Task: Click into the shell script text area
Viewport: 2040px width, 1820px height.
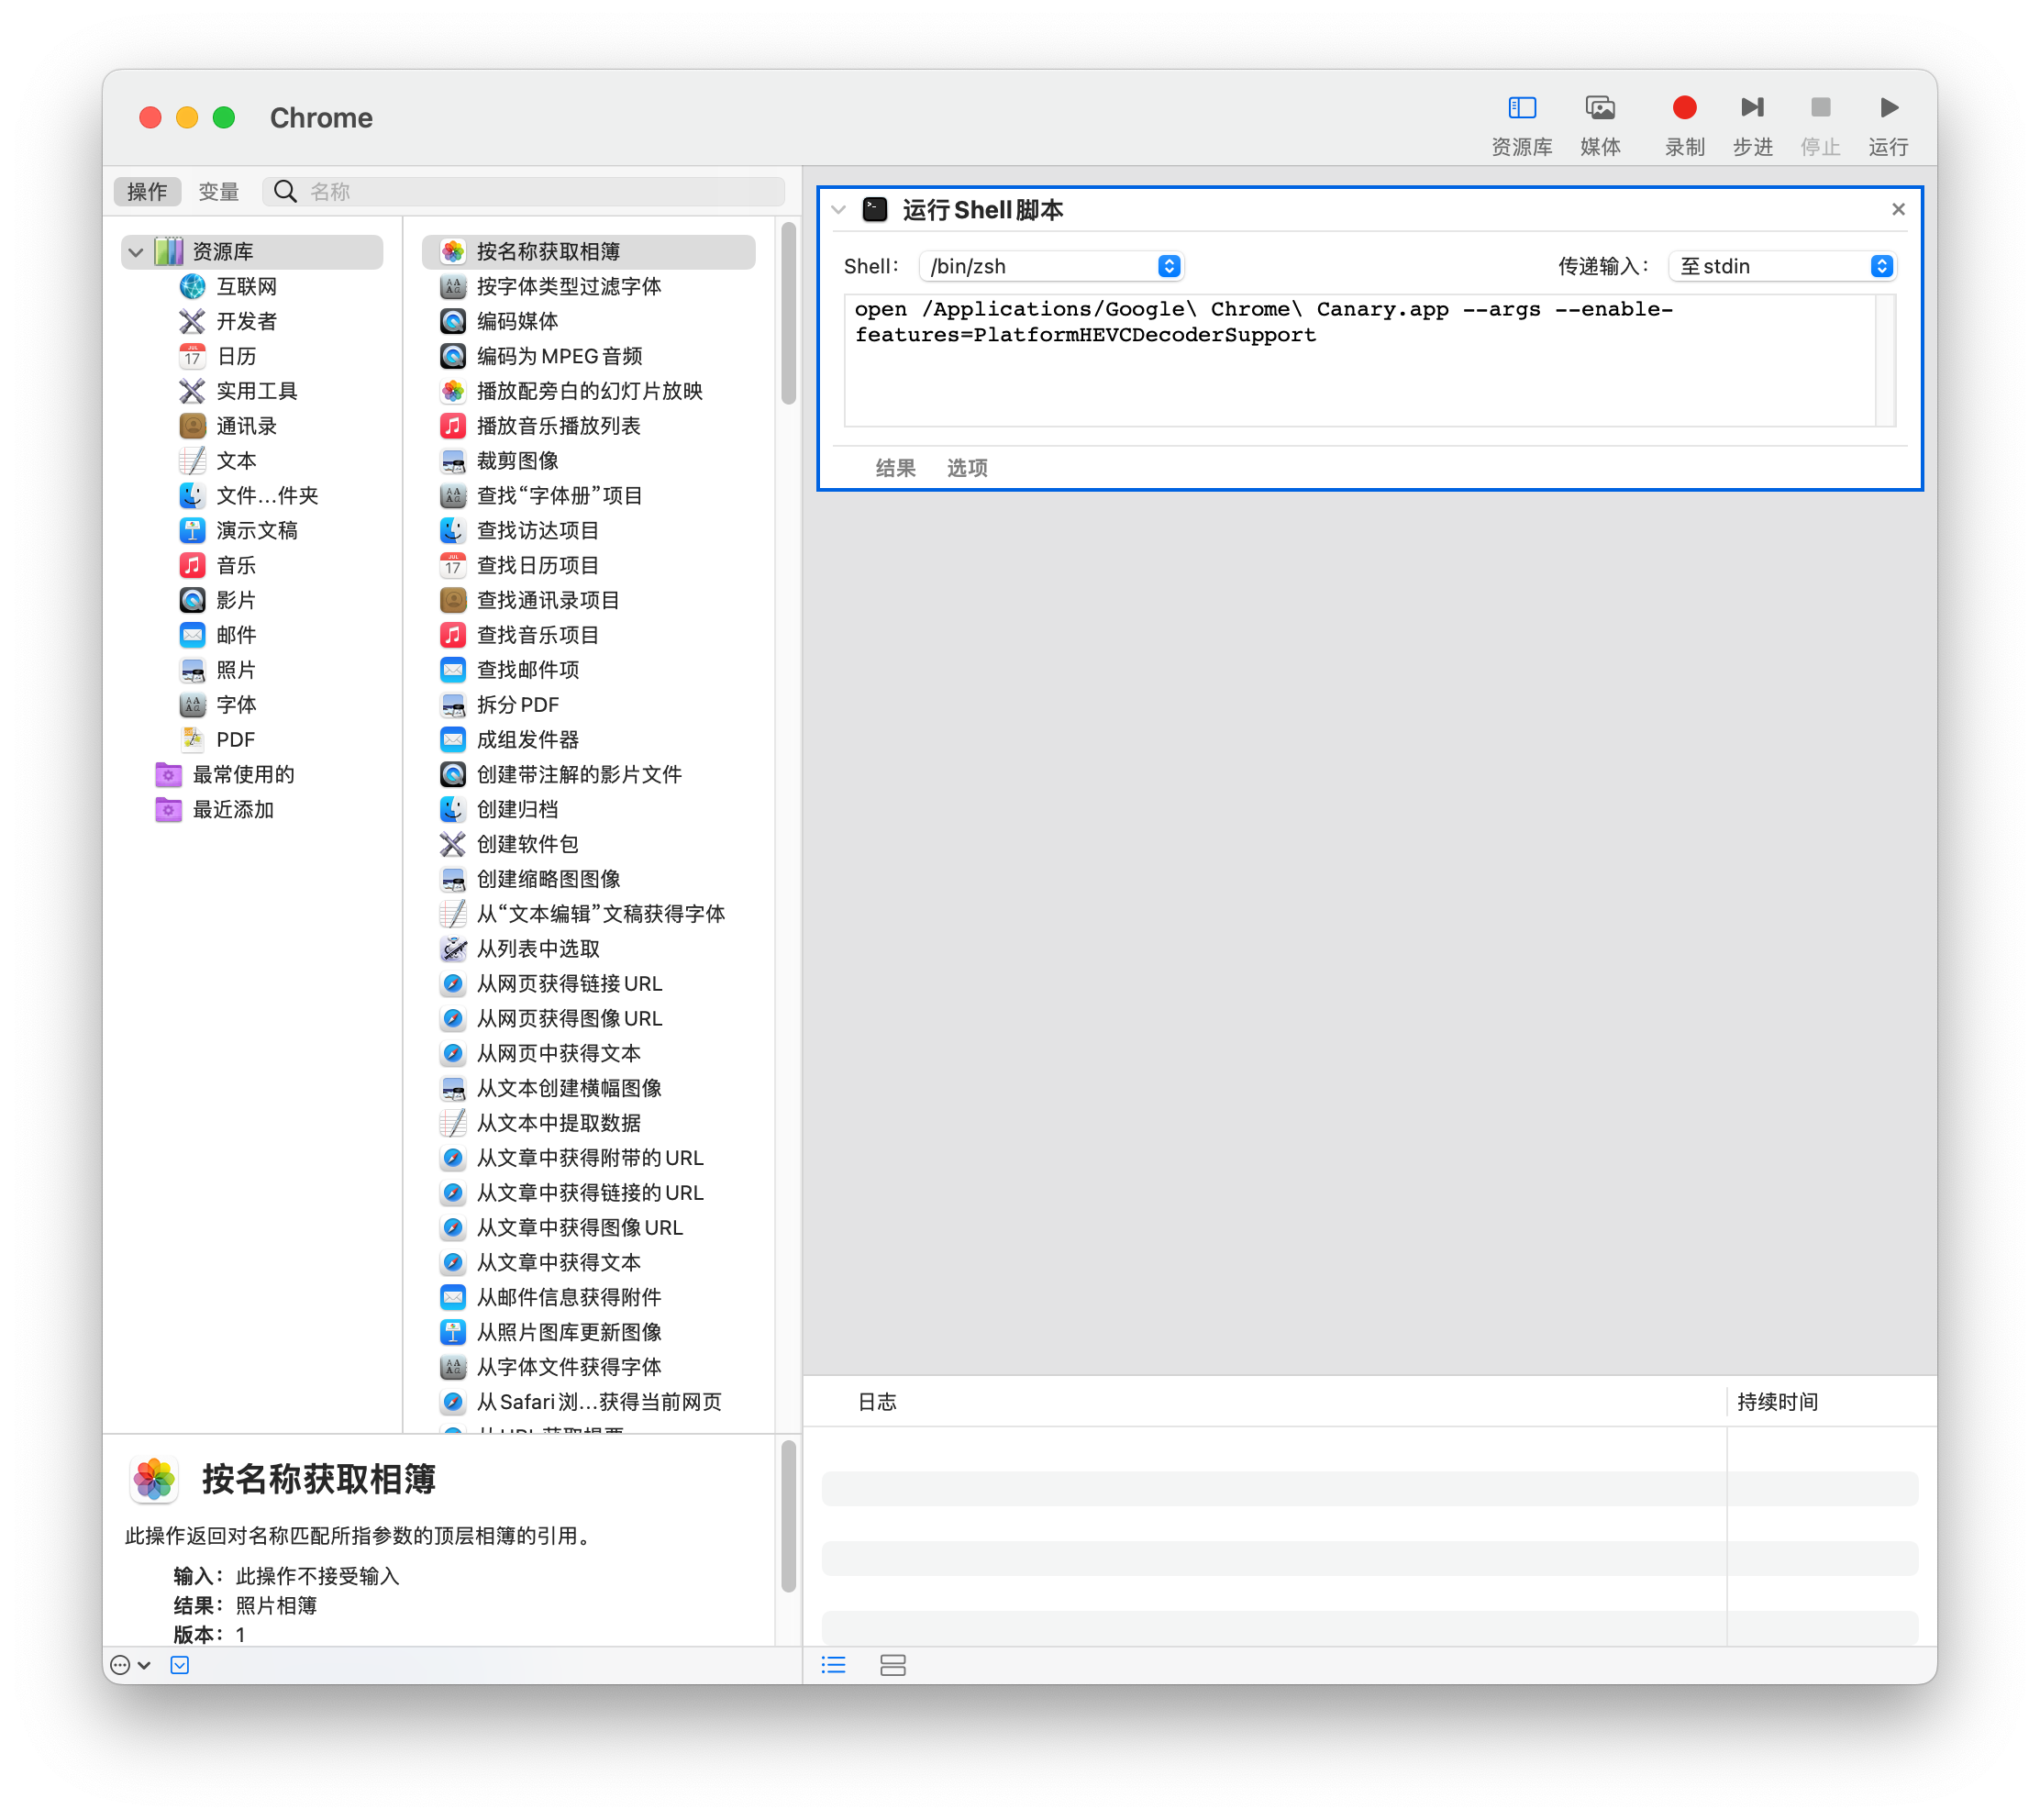Action: pos(1360,360)
